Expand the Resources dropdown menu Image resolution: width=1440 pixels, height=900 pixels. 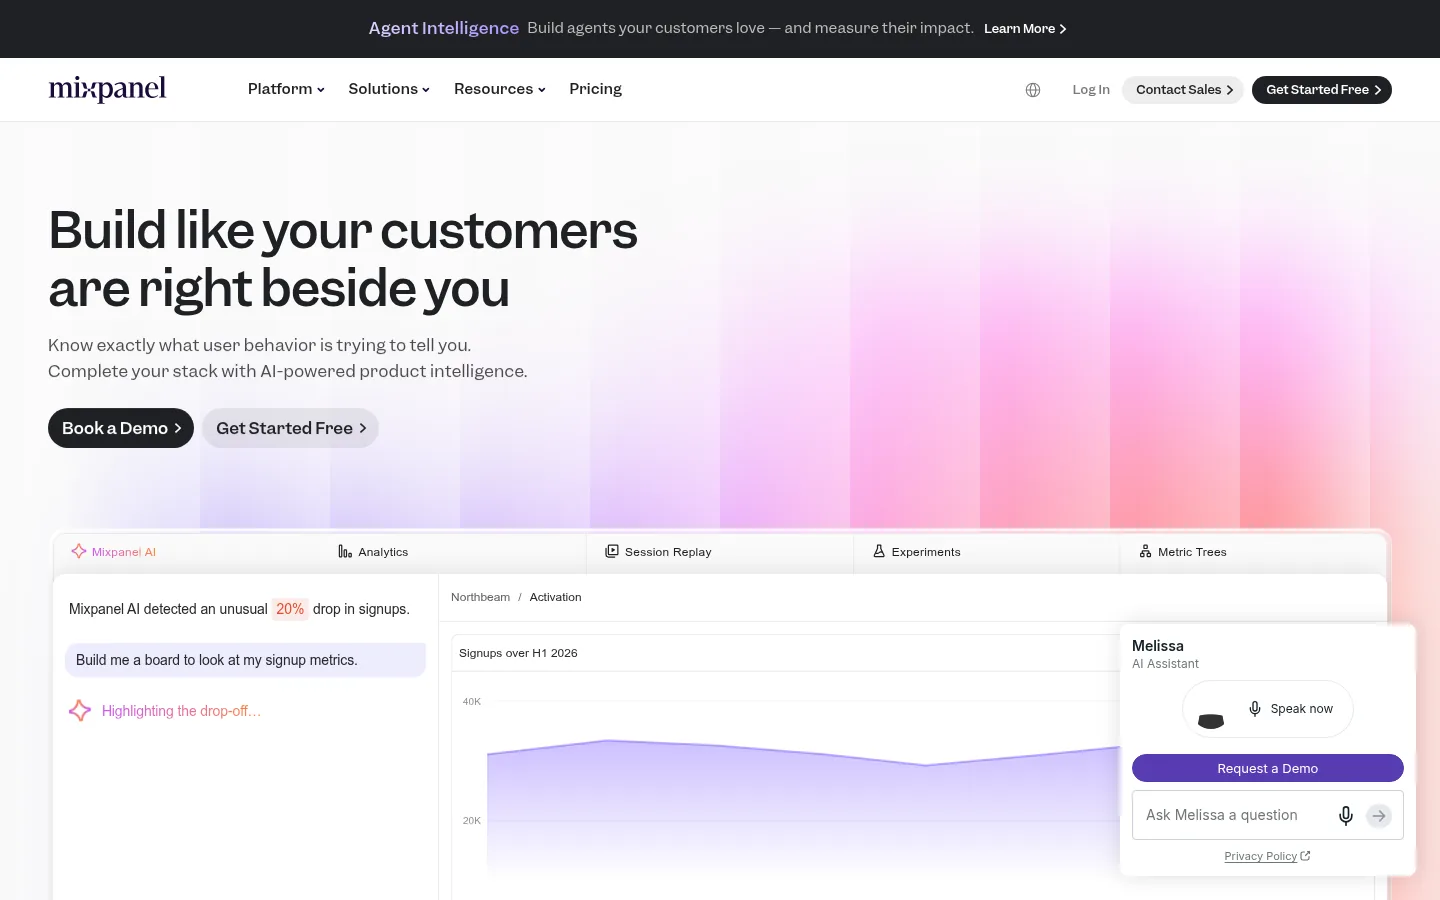point(500,89)
